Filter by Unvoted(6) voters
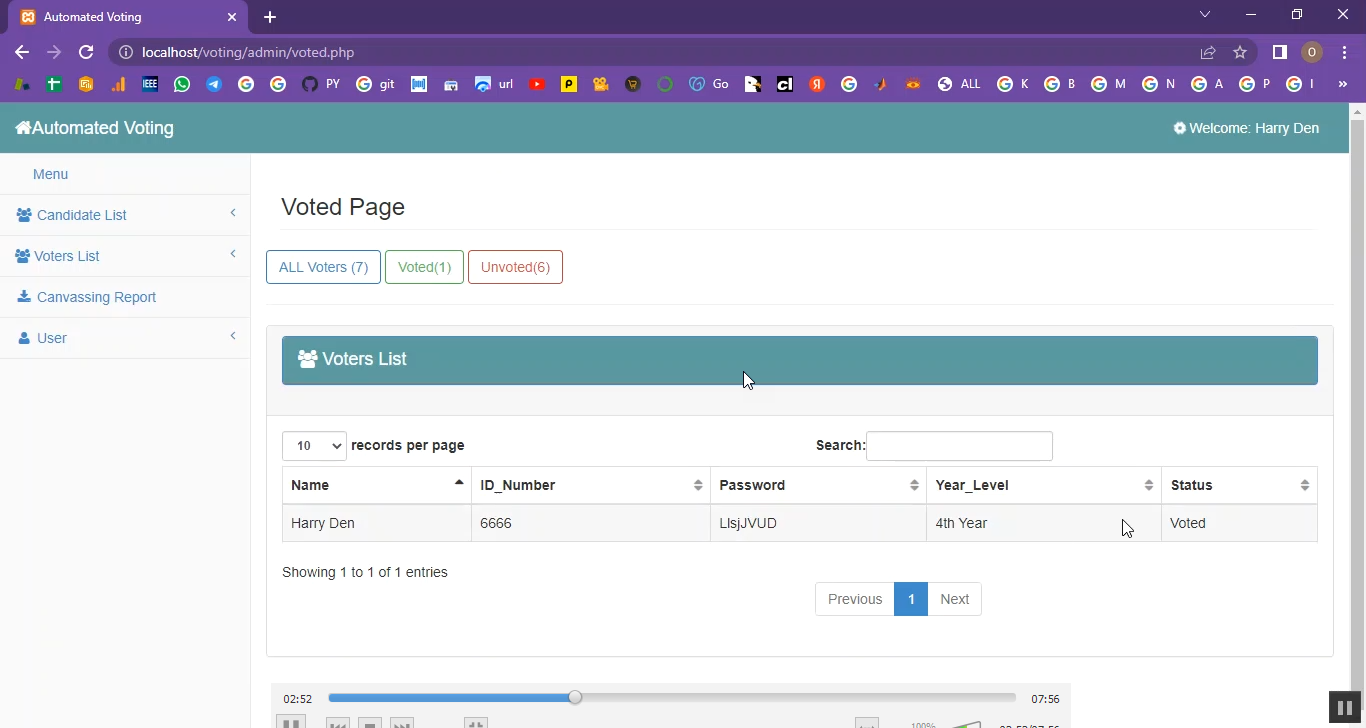 (x=515, y=267)
